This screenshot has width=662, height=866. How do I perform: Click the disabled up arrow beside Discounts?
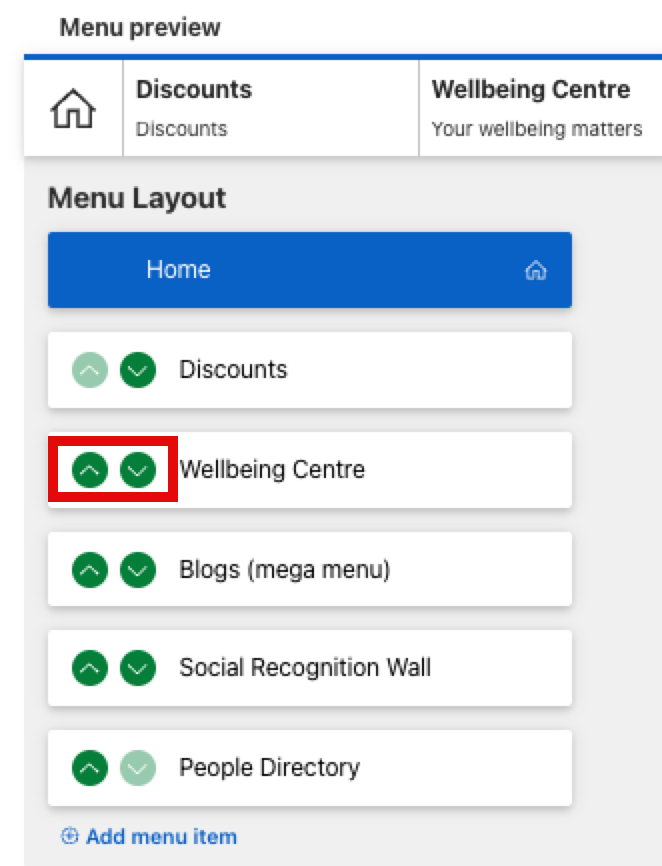click(90, 370)
